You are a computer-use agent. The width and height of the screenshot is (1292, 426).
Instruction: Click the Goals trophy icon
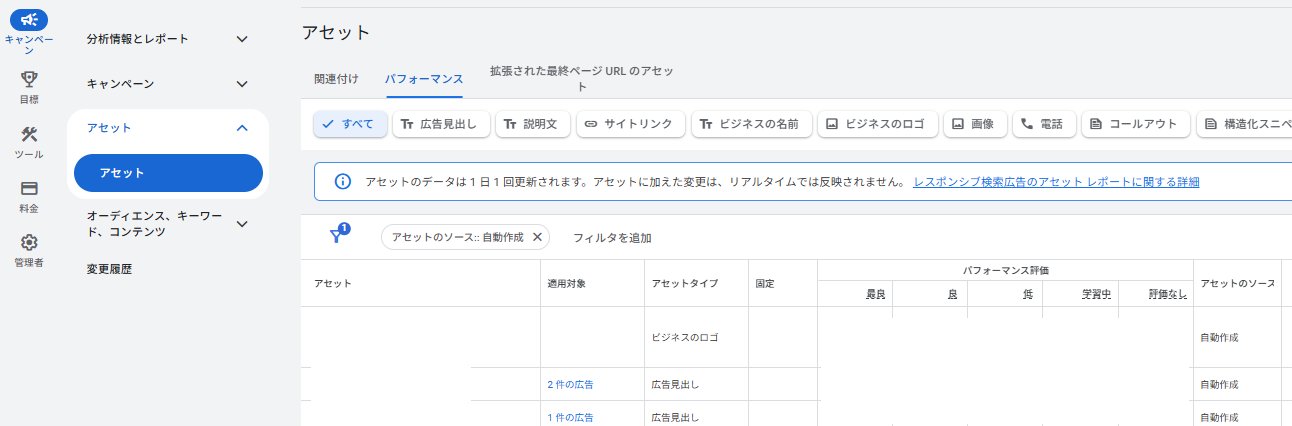[29, 79]
